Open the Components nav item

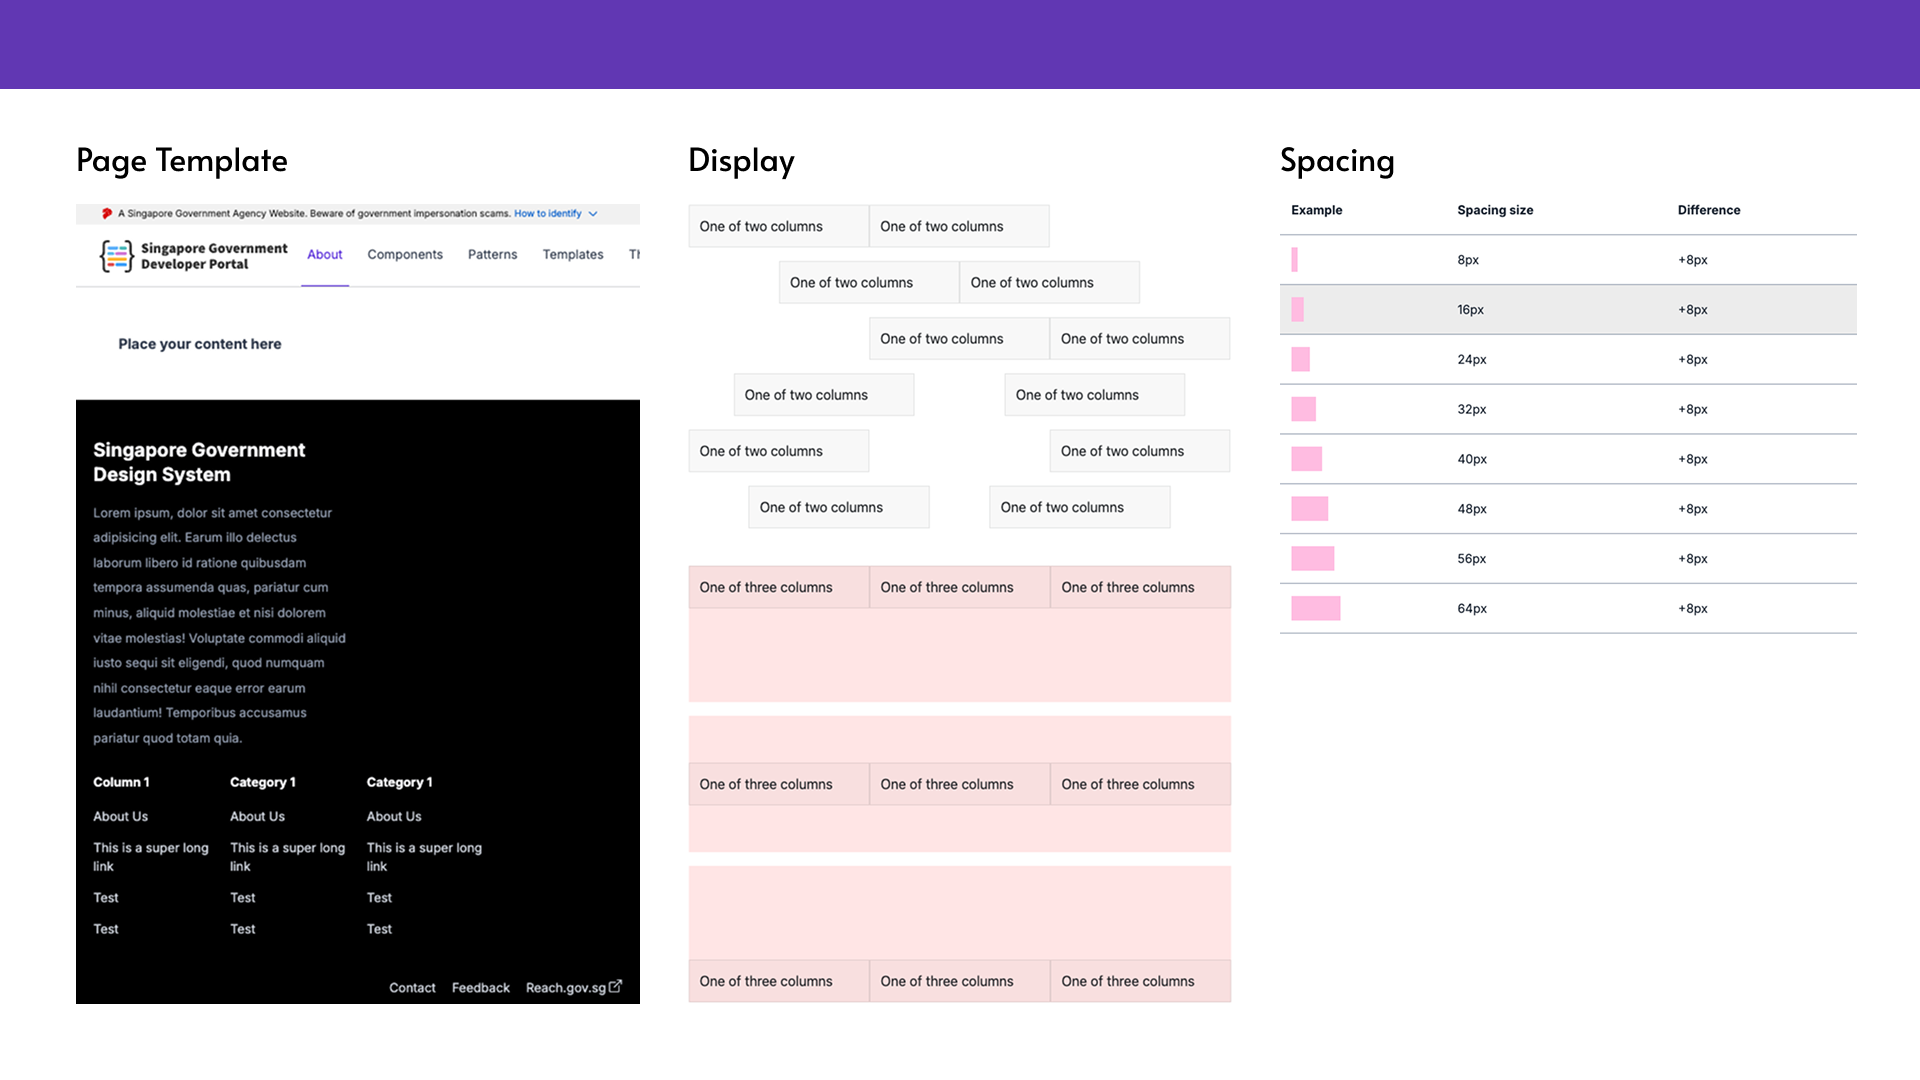(x=404, y=255)
